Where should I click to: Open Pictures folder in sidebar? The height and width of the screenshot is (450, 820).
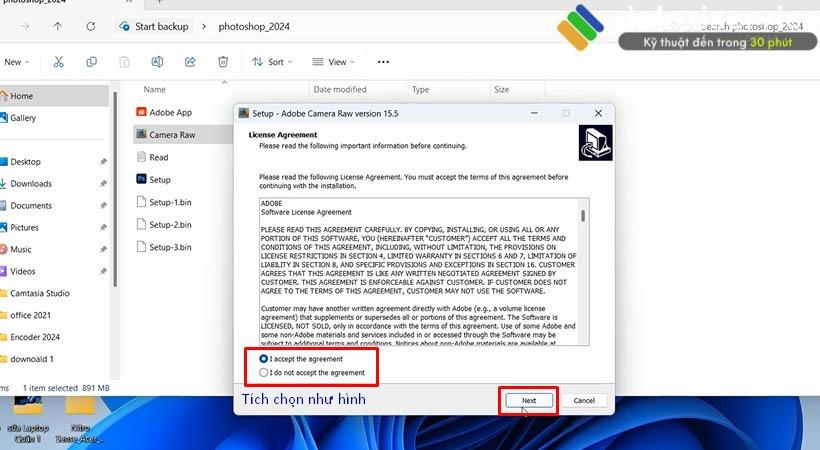coord(25,228)
